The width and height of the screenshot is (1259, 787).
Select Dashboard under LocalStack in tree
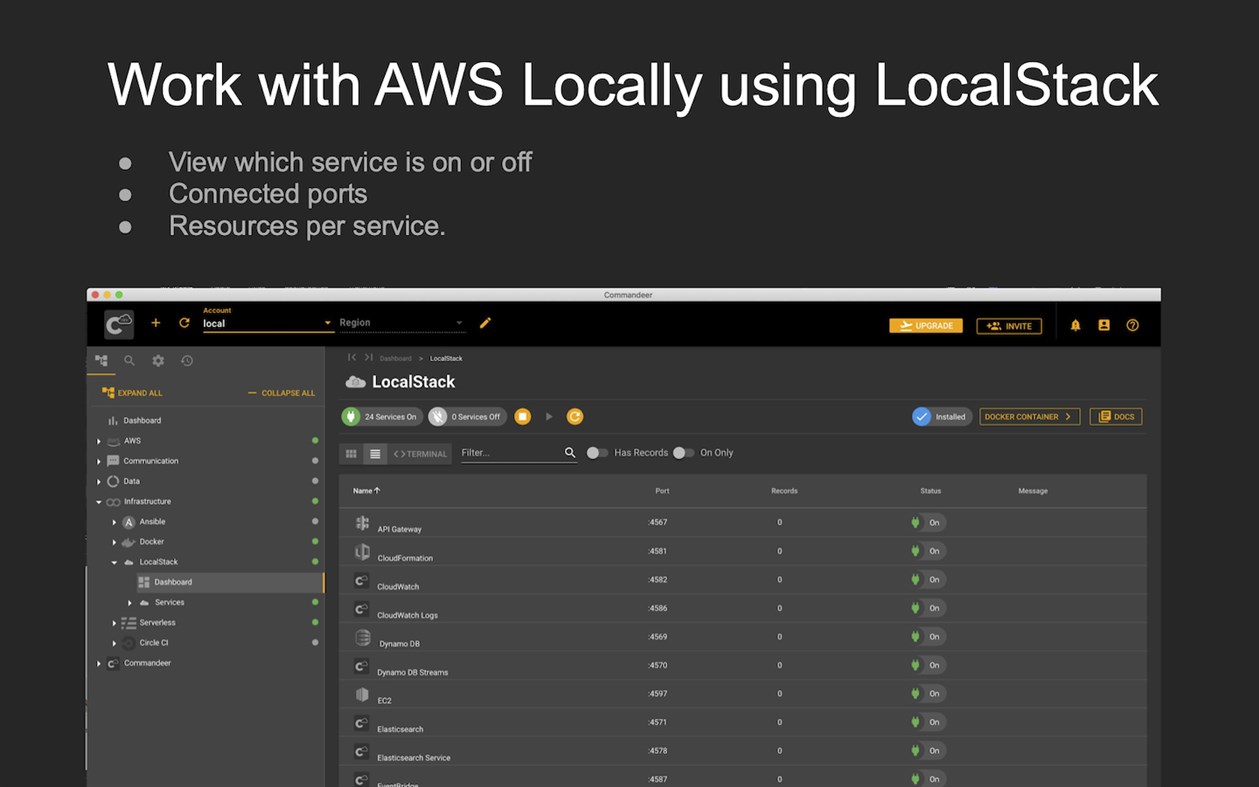[229, 582]
